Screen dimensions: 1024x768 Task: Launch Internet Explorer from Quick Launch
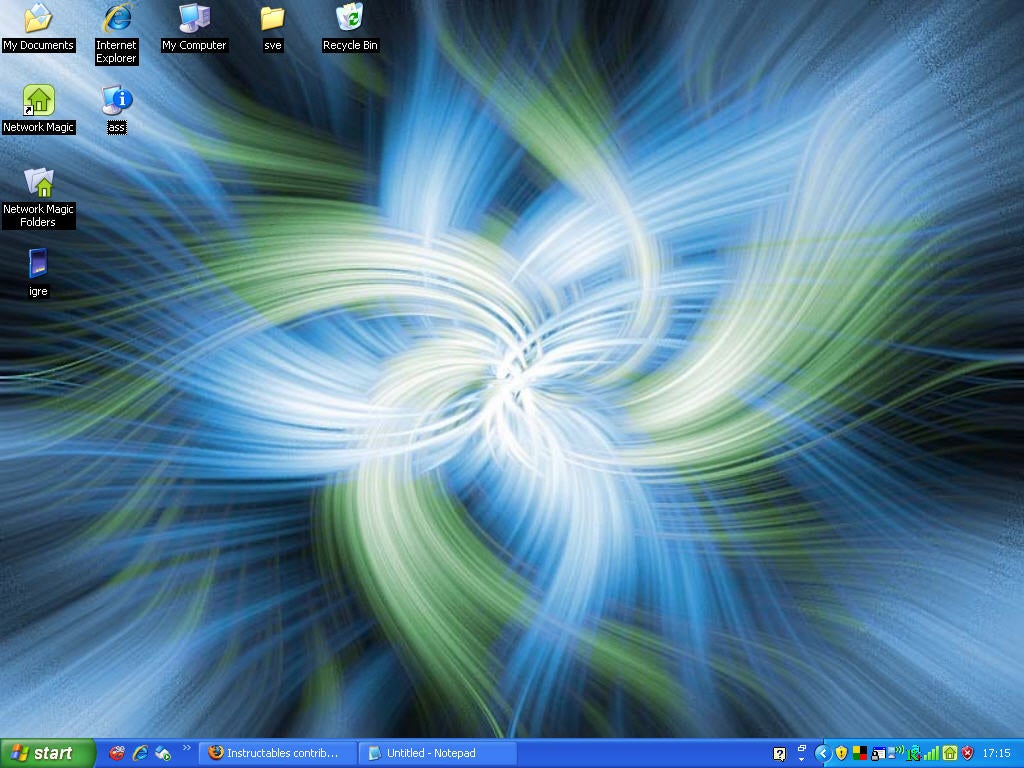click(140, 753)
